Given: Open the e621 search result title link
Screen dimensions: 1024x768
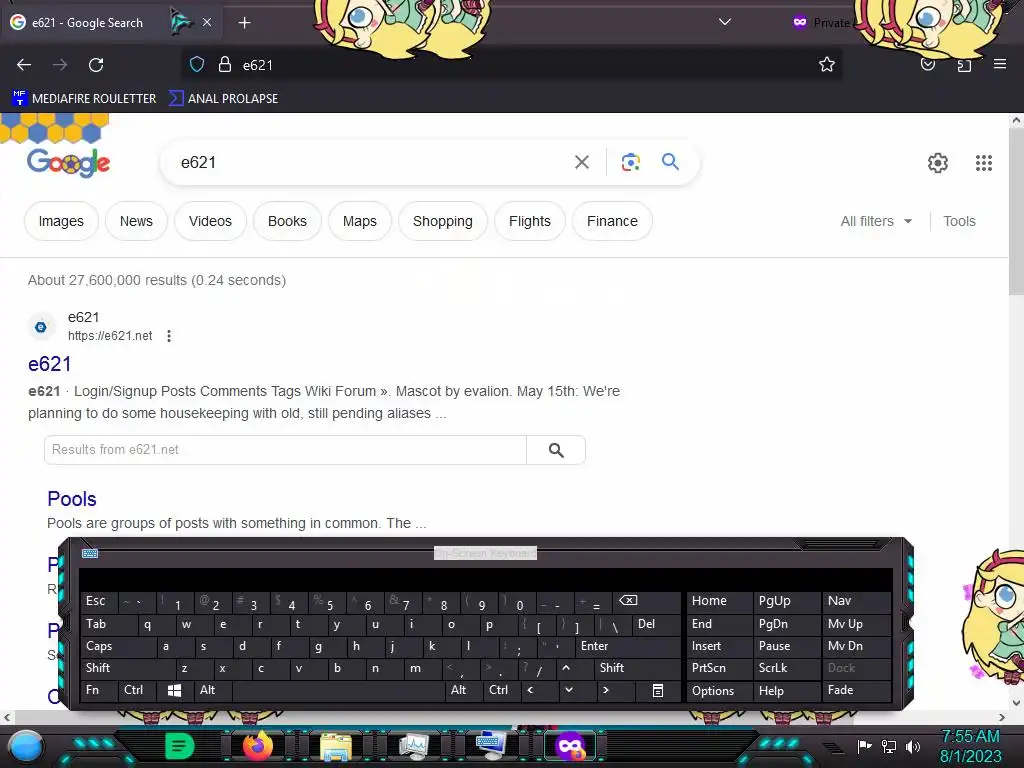Looking at the screenshot, I should [x=50, y=364].
